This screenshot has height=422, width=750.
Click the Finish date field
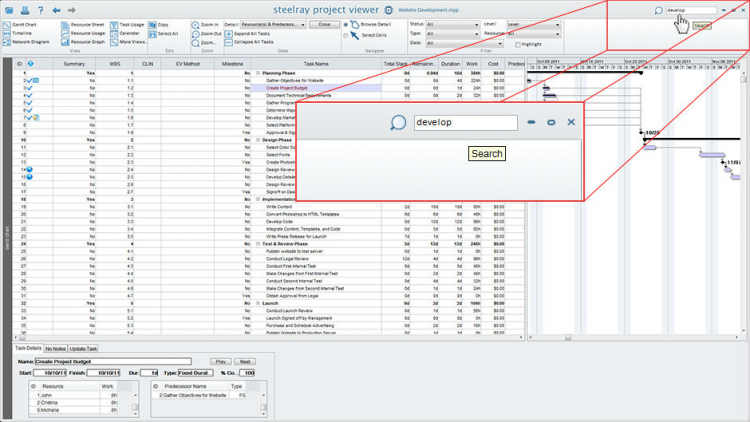pos(103,373)
